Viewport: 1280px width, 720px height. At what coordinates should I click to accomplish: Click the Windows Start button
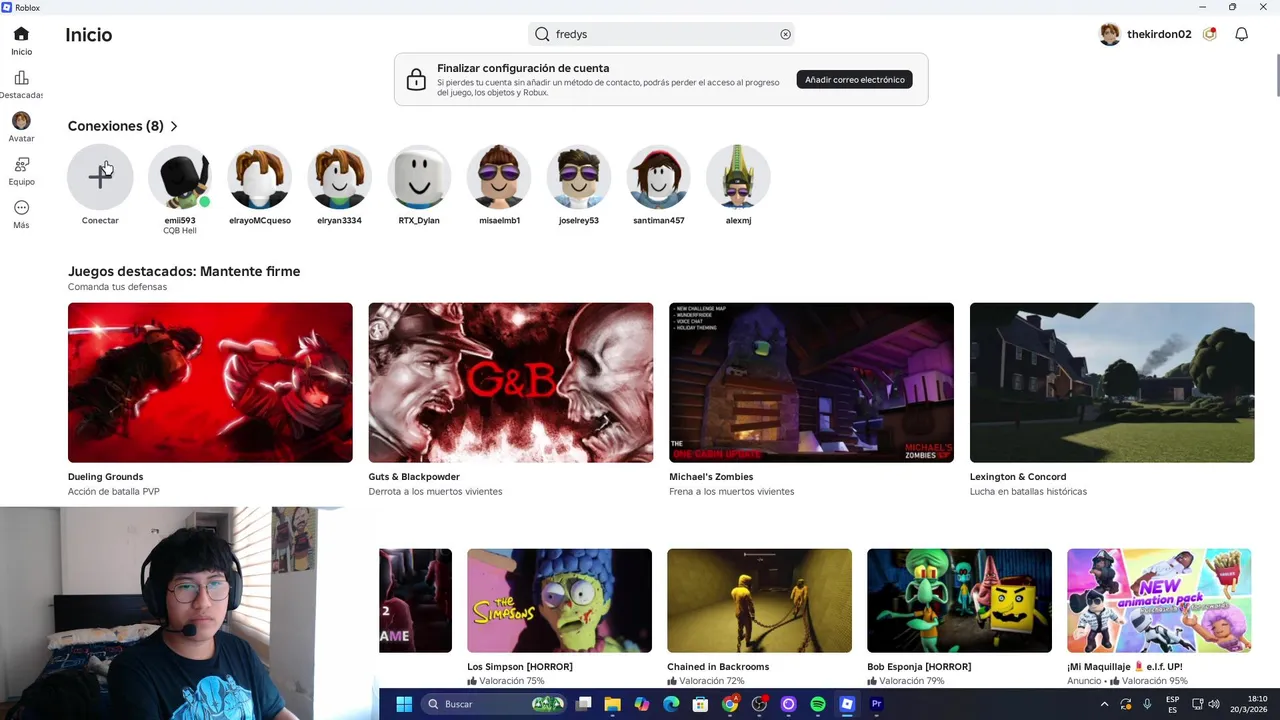pos(404,704)
